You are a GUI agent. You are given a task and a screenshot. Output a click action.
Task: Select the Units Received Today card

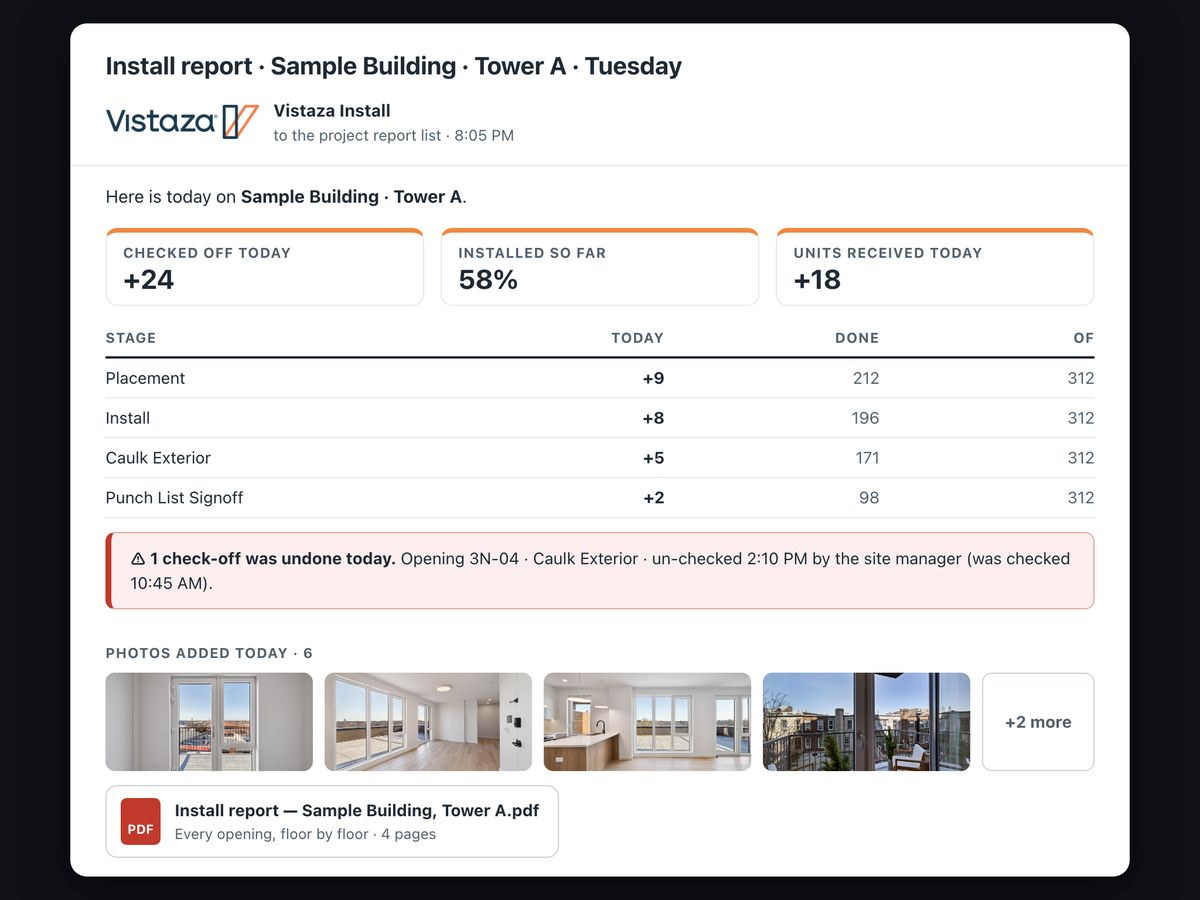coord(935,267)
